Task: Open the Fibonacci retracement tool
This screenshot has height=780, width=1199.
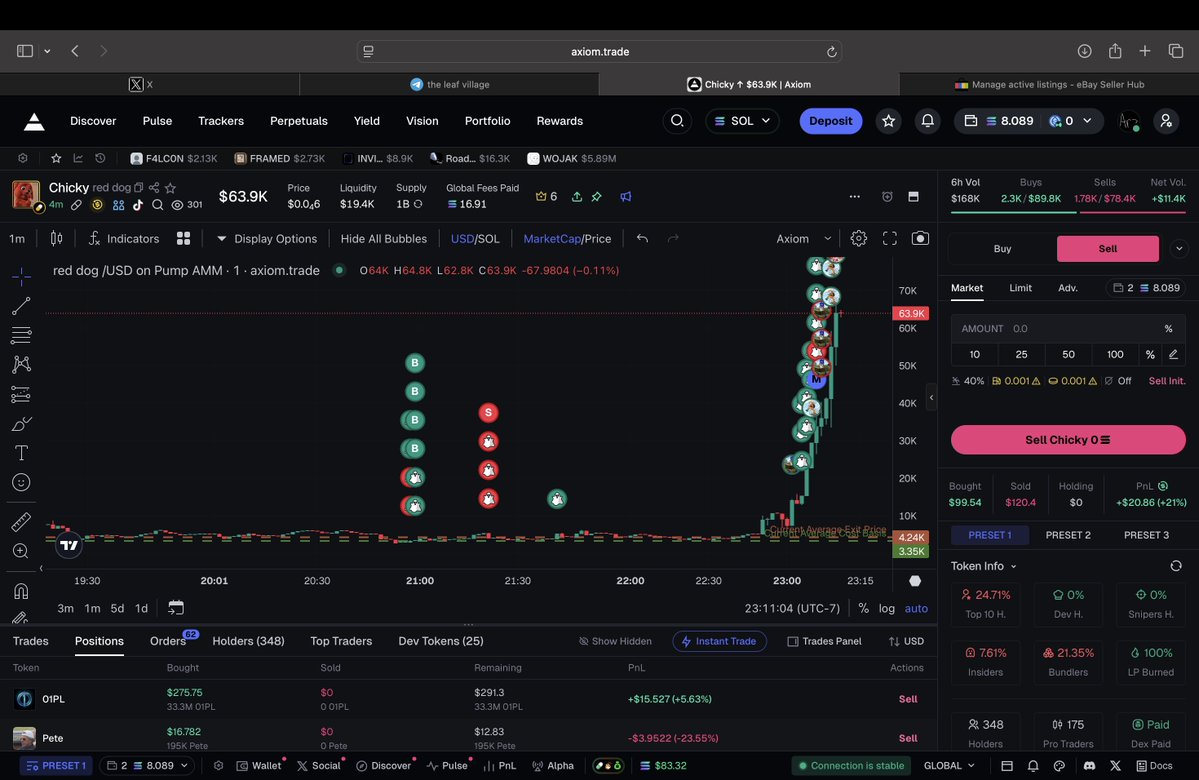Action: (x=21, y=335)
